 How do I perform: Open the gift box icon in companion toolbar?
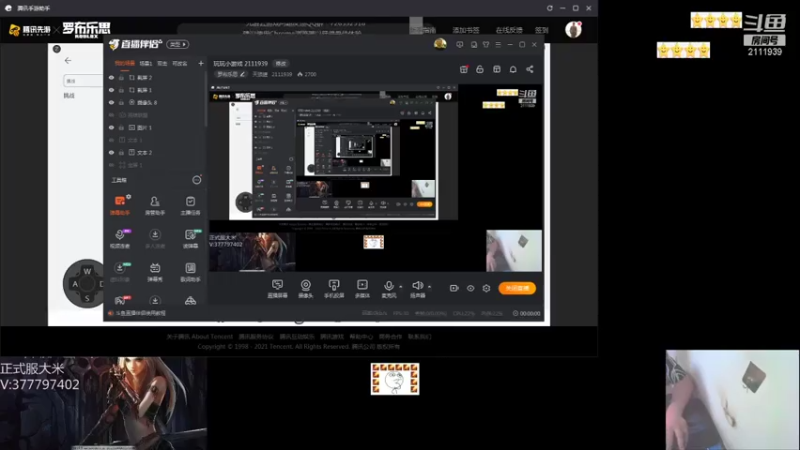[464, 69]
